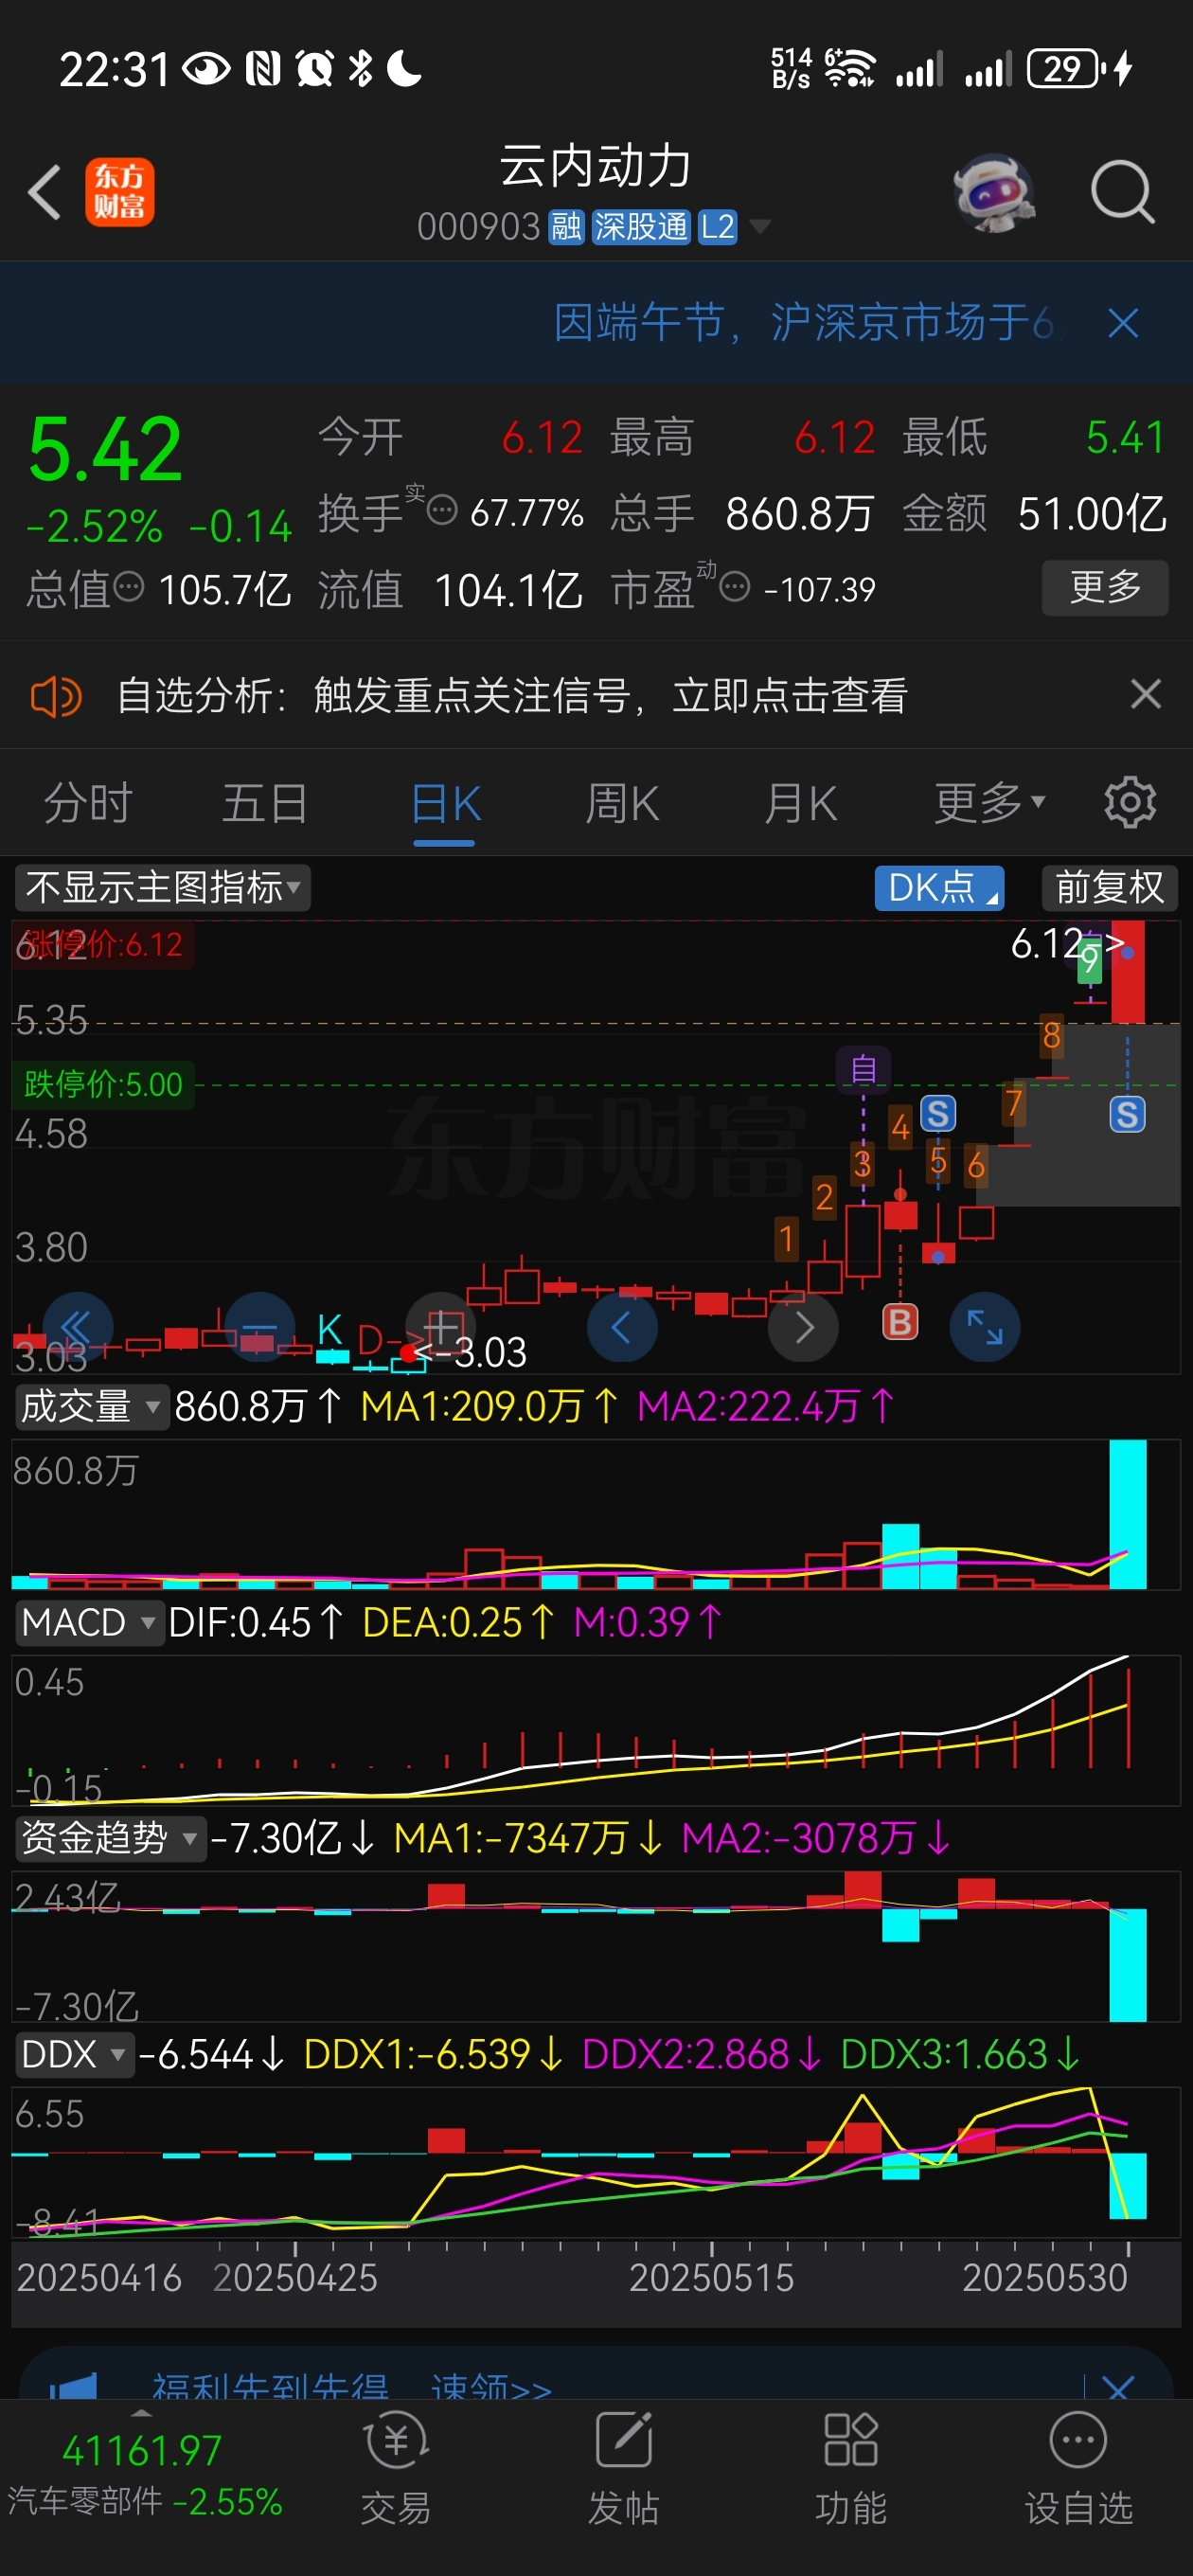Image resolution: width=1193 pixels, height=2576 pixels.
Task: Tap the L2 level-two tag
Action: (x=717, y=227)
